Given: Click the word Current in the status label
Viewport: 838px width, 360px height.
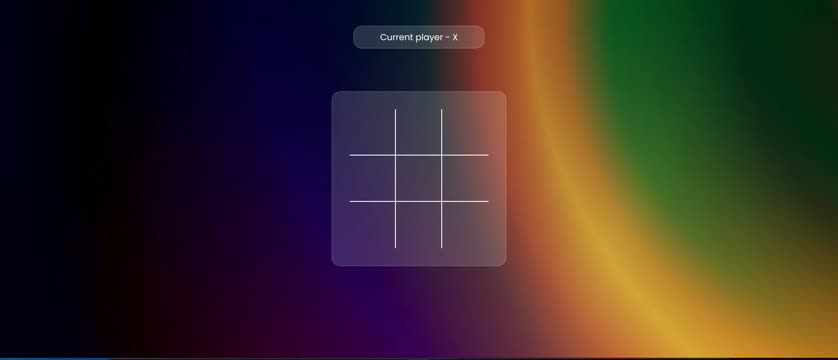Looking at the screenshot, I should (x=396, y=37).
